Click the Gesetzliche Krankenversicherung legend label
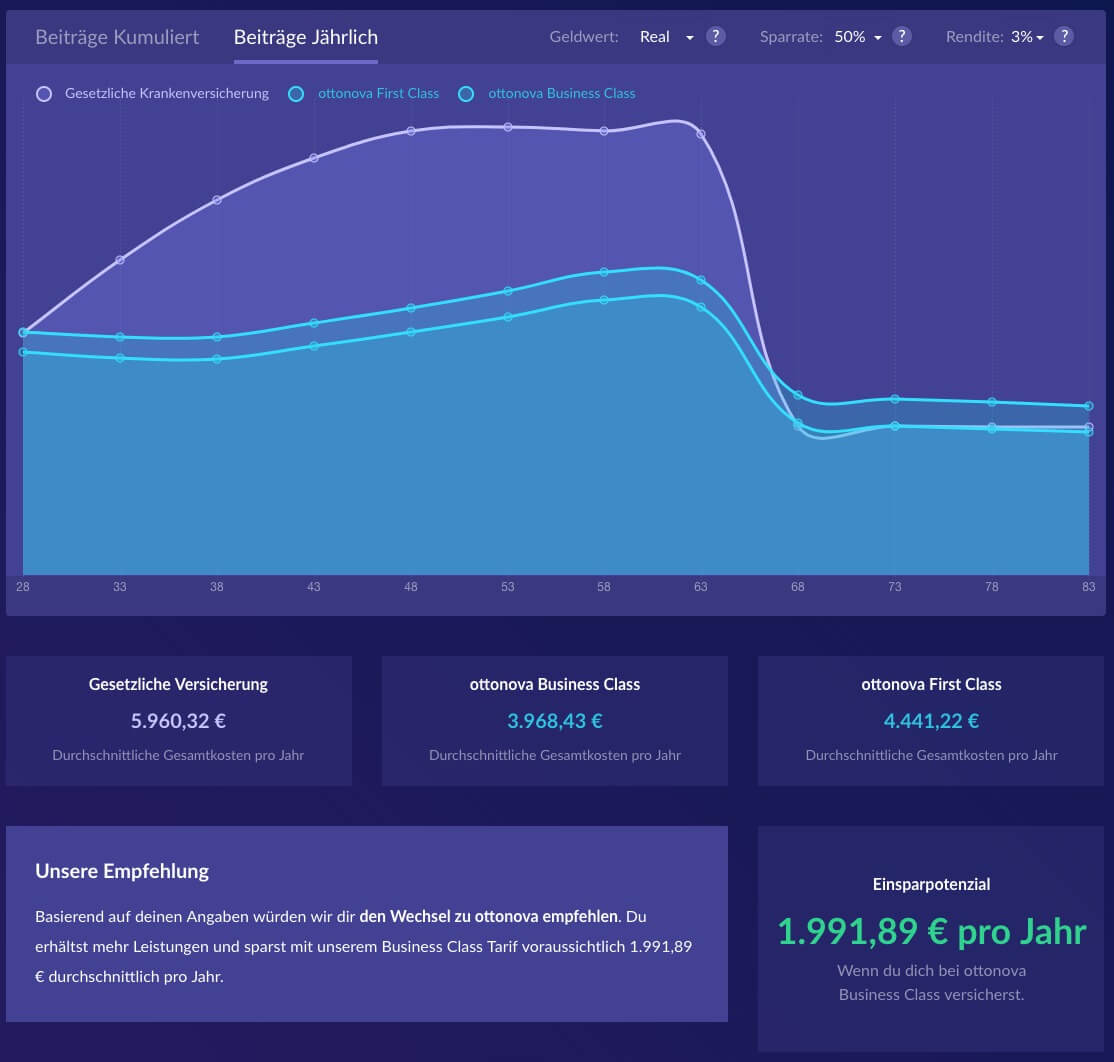Screen dimensions: 1114x1062 click(x=167, y=93)
